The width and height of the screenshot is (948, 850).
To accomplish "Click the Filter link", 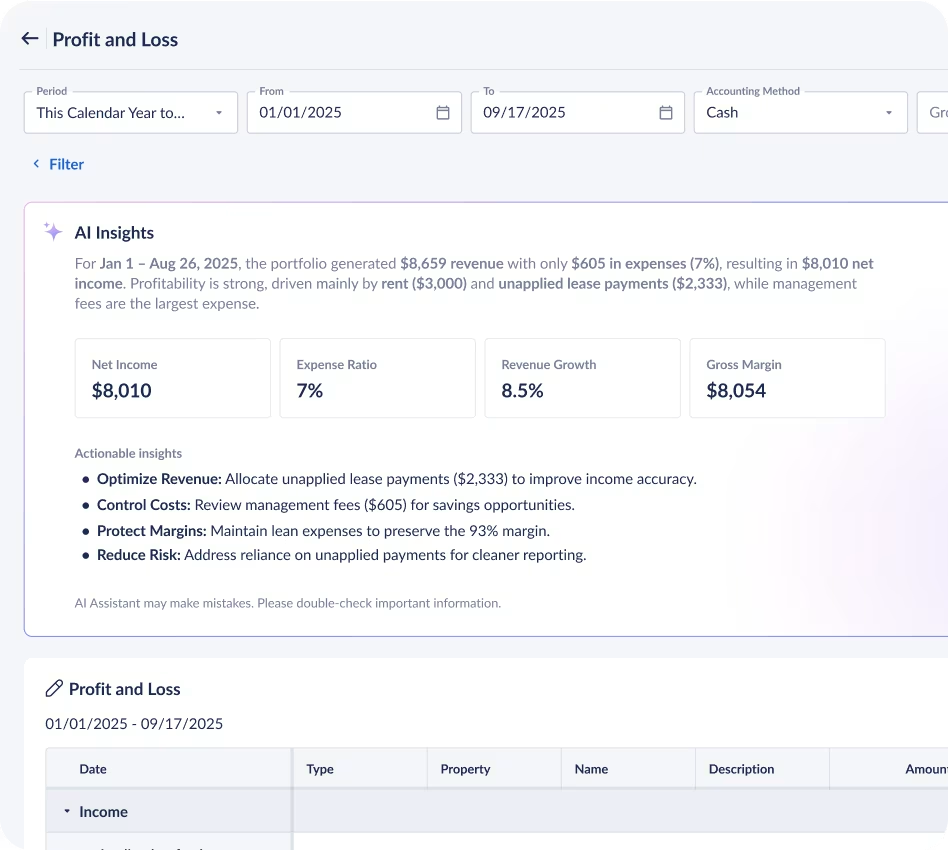I will 67,163.
